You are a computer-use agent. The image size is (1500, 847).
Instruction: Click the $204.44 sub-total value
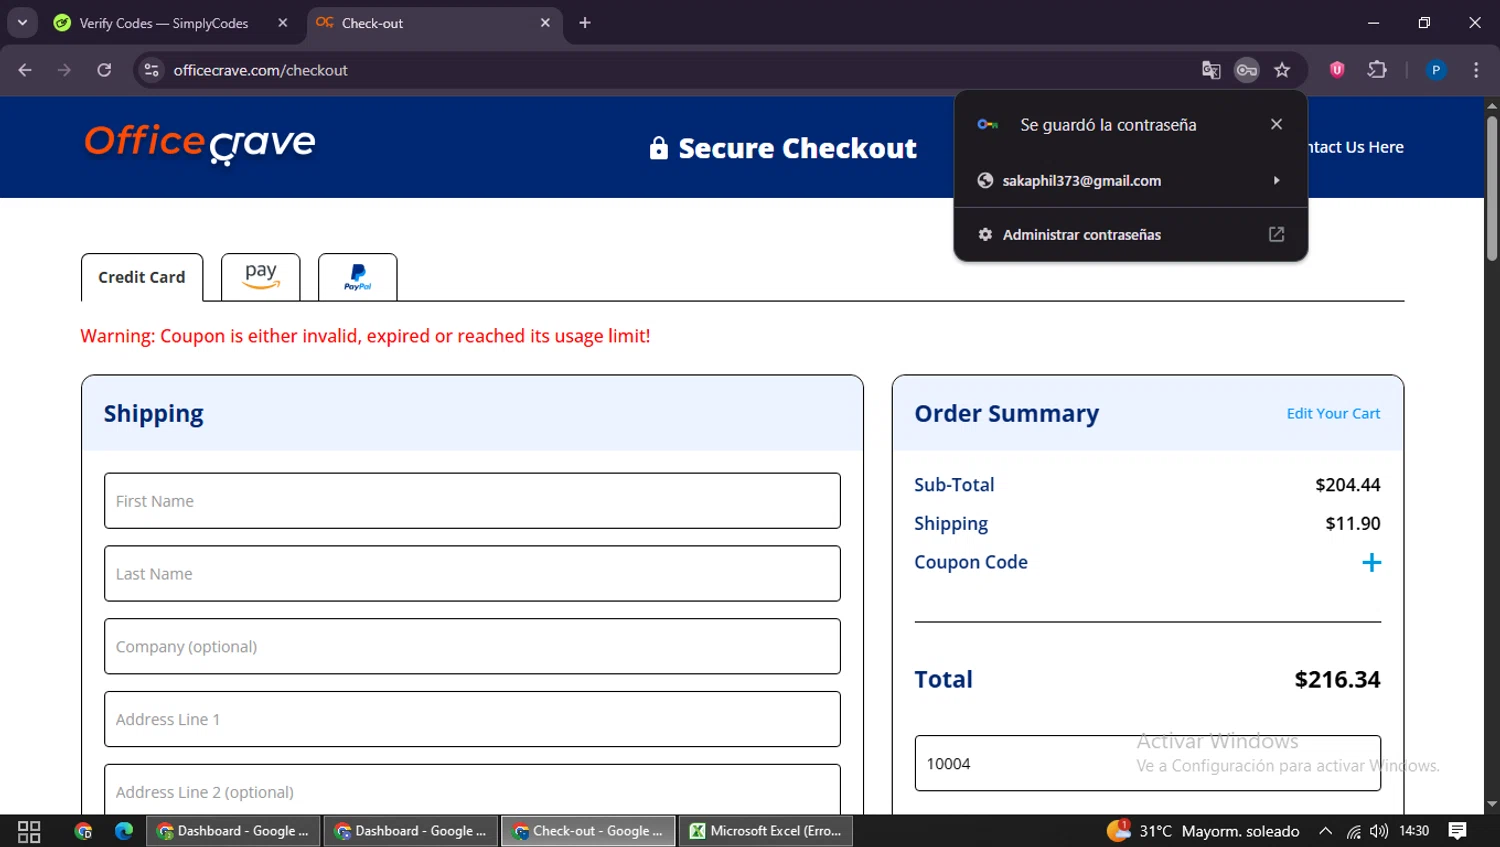click(x=1347, y=485)
